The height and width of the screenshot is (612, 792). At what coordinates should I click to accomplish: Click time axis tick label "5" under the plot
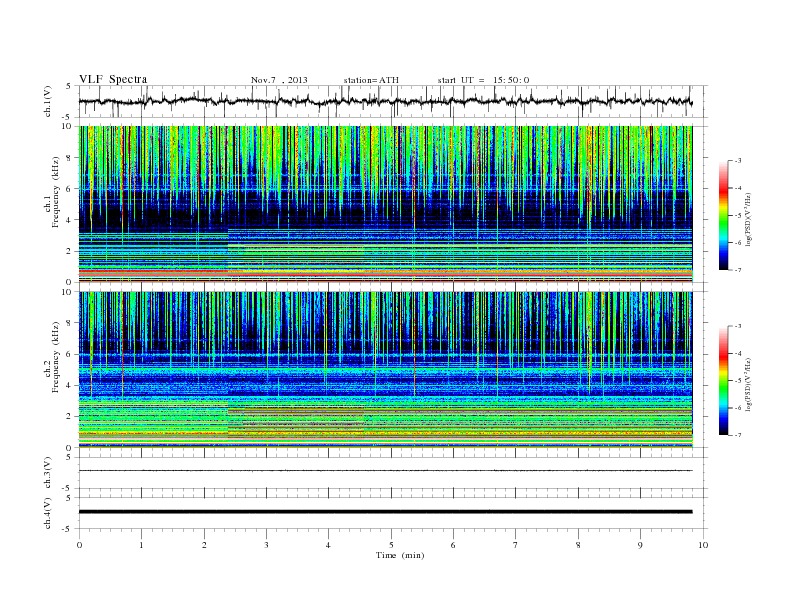point(391,545)
